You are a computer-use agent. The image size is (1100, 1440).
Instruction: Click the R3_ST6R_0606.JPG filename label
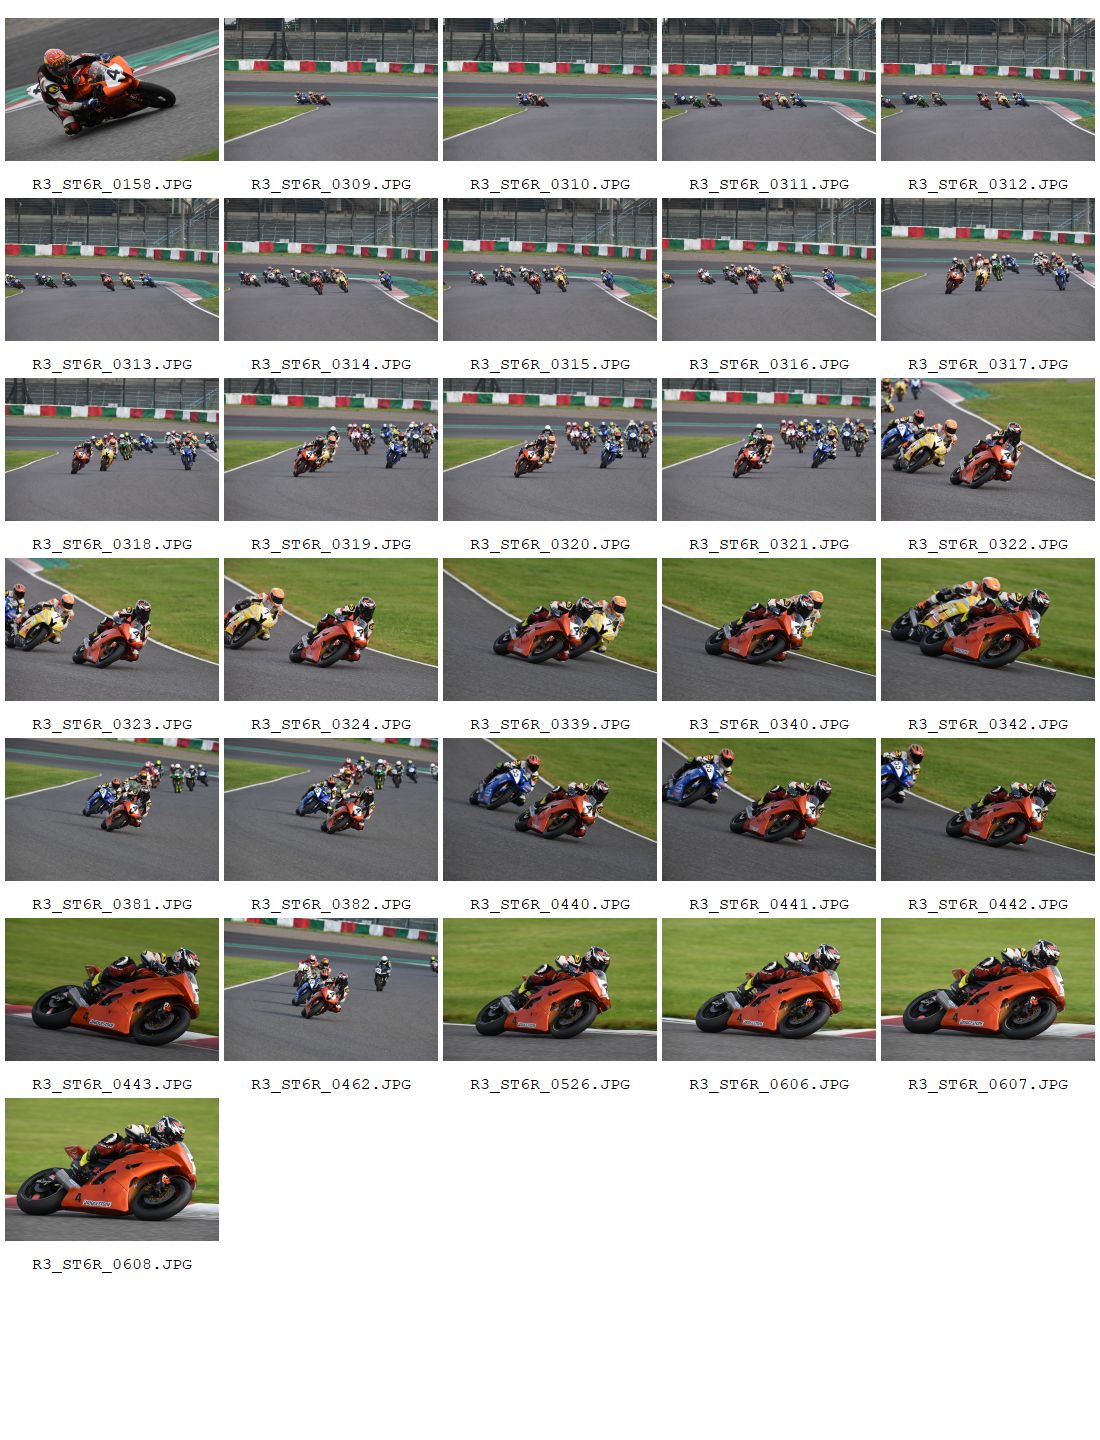point(769,1084)
